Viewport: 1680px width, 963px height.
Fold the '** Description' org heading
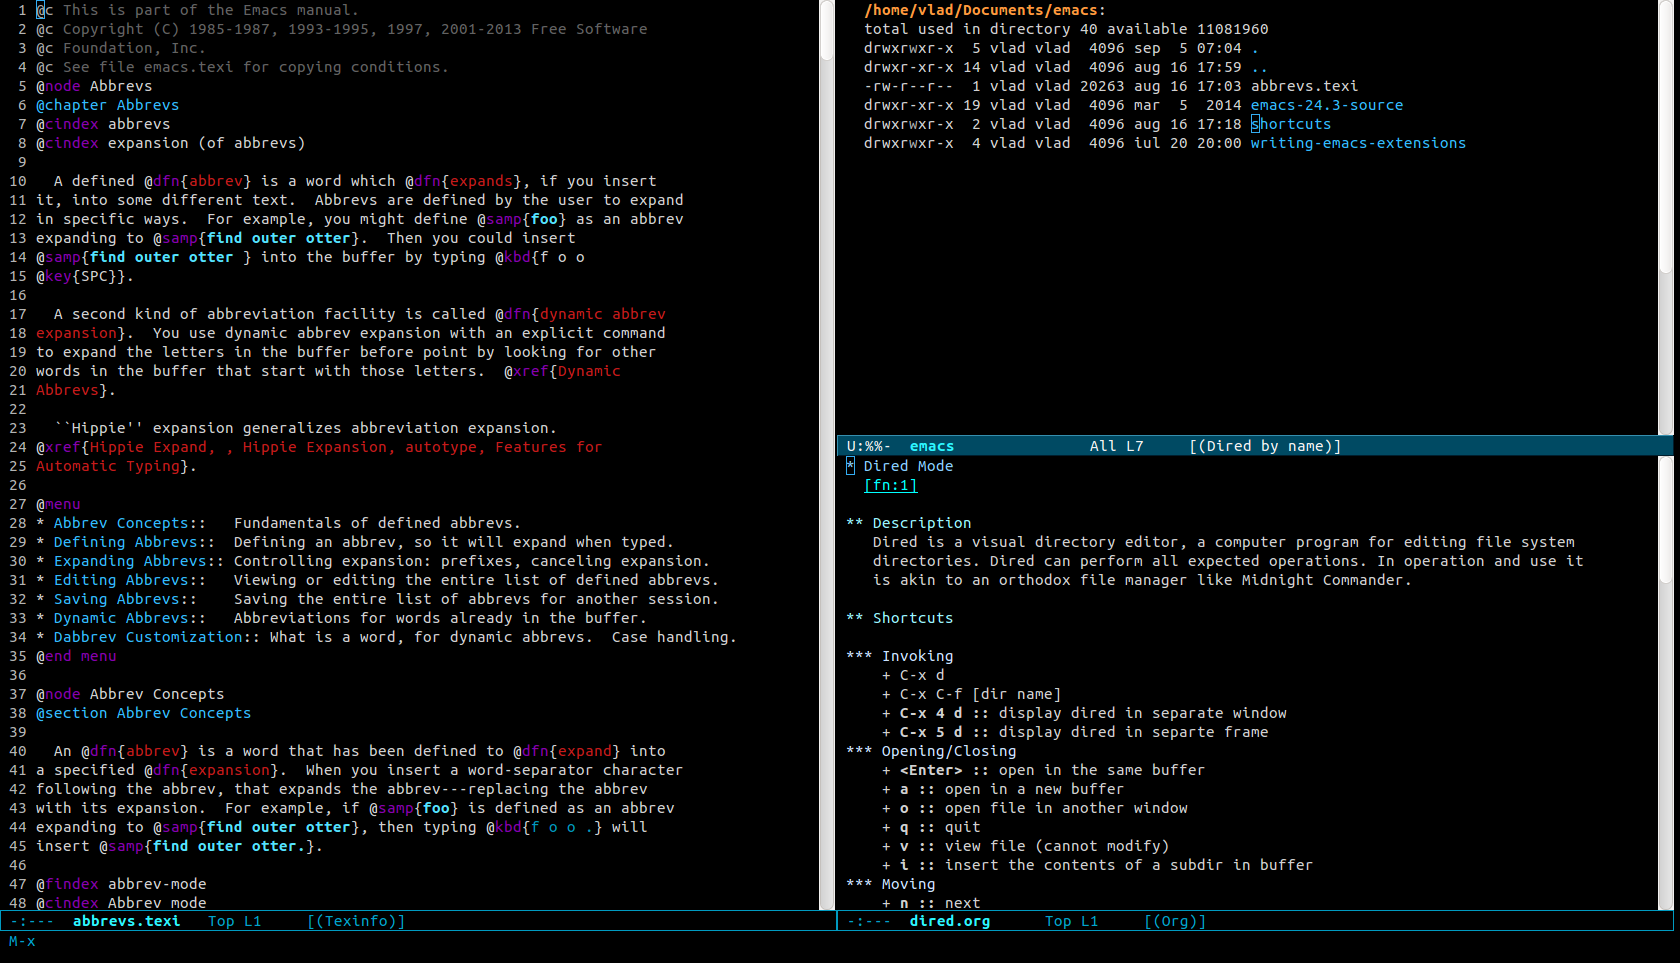tap(909, 523)
